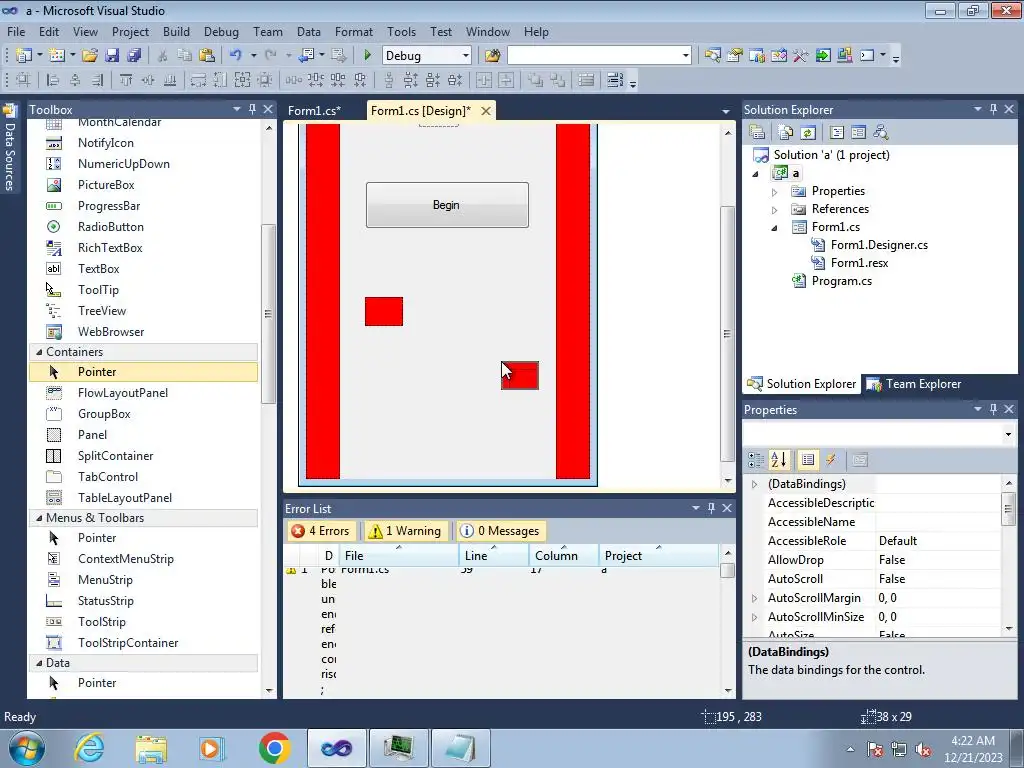Image resolution: width=1024 pixels, height=768 pixels.
Task: Expand the AutoScrollMargin property
Action: tap(754, 598)
